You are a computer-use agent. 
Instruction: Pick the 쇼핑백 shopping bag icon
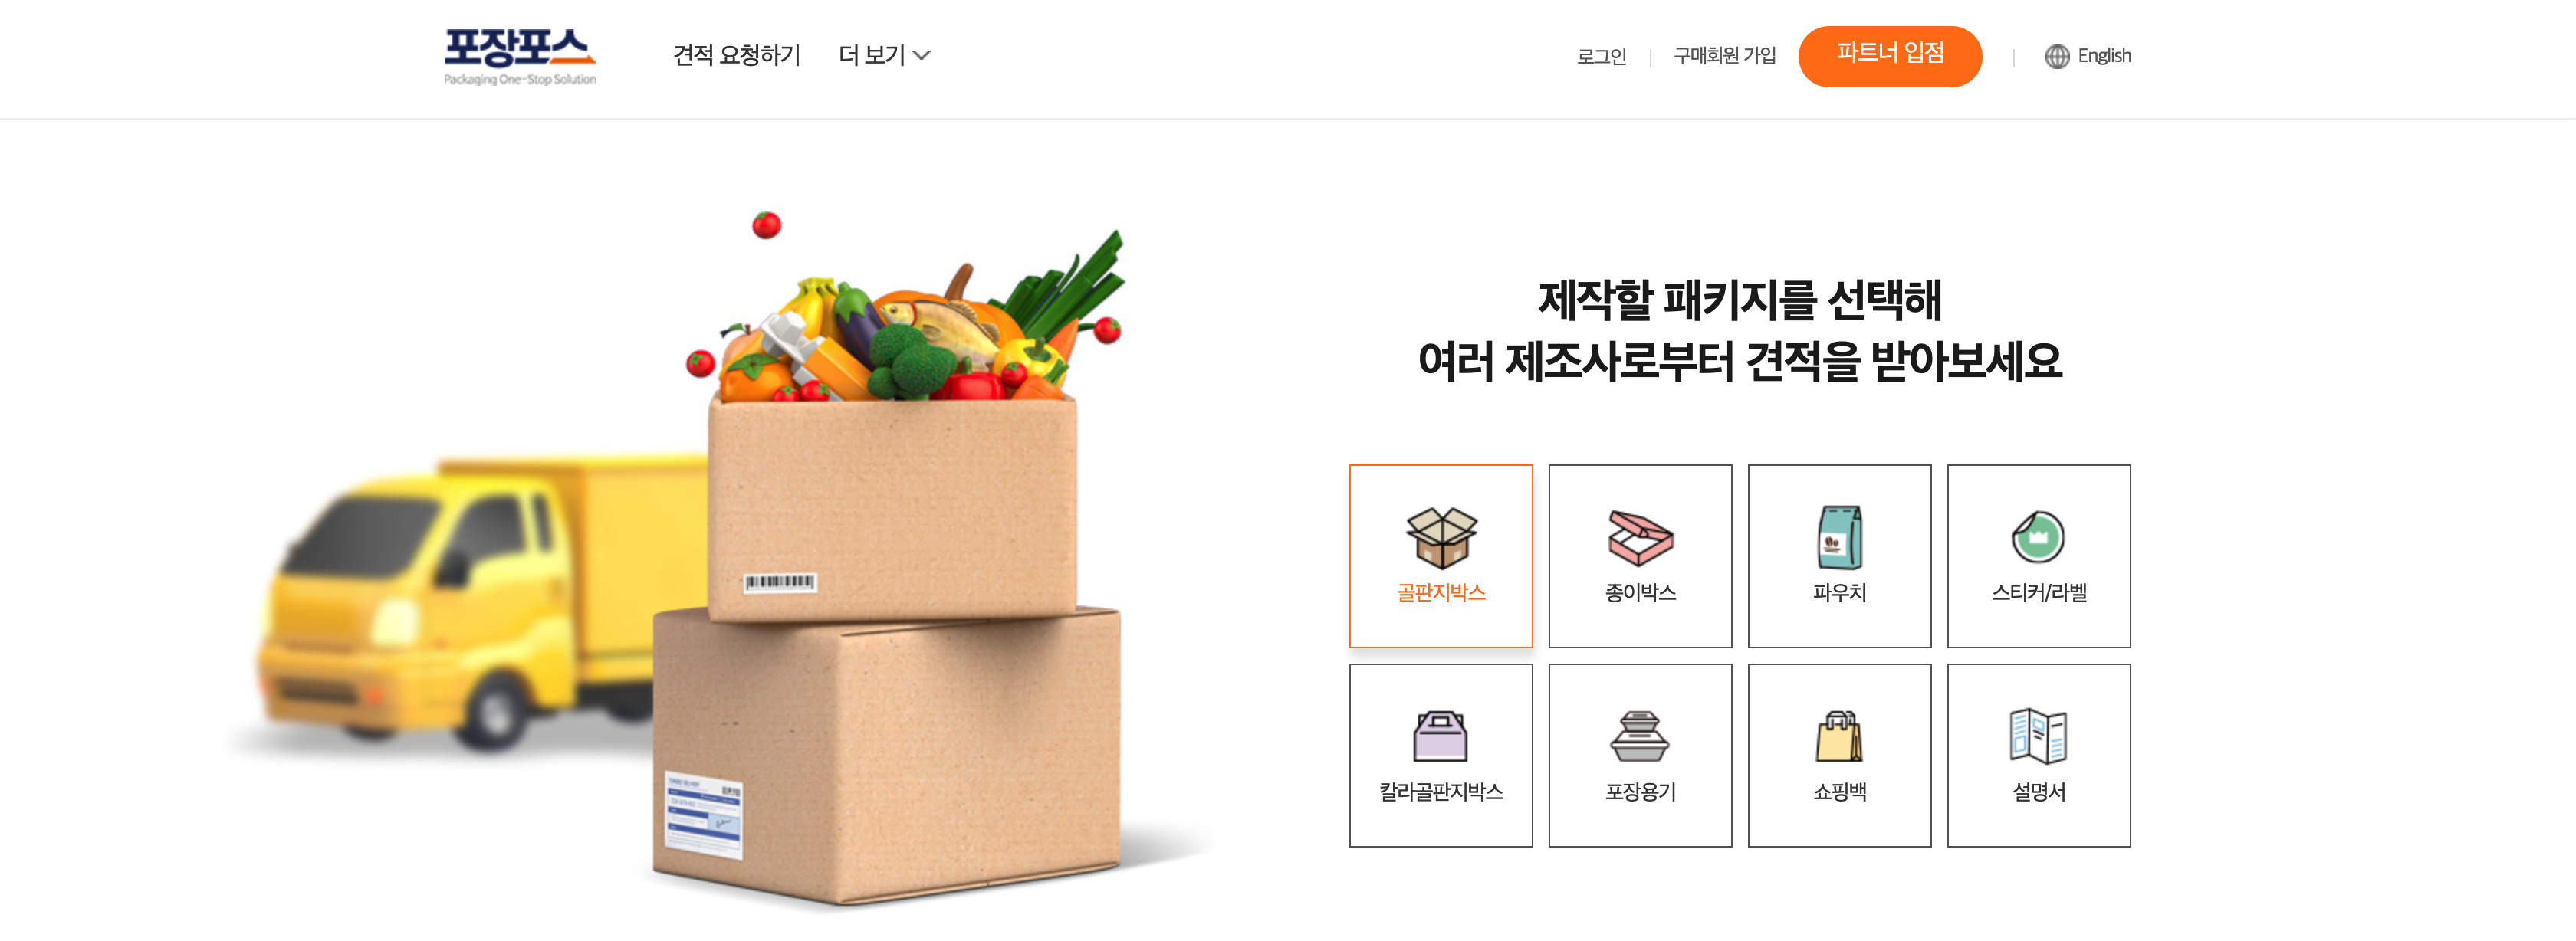coord(1839,737)
